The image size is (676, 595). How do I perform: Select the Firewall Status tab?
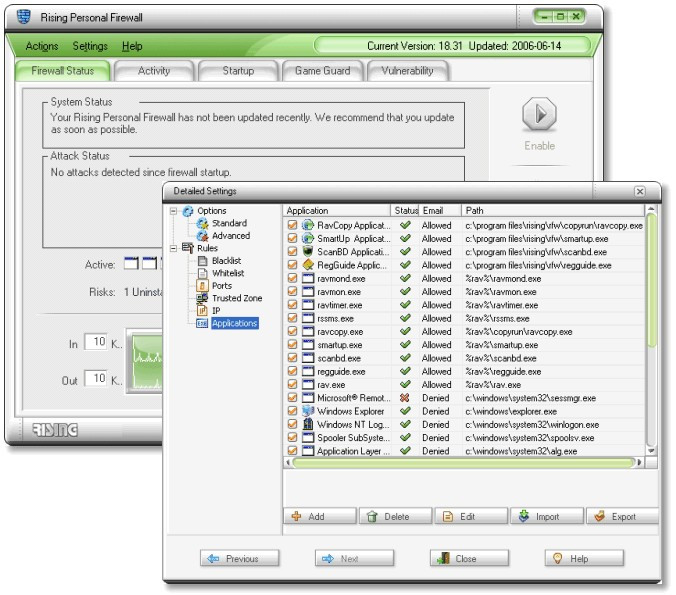tap(63, 71)
